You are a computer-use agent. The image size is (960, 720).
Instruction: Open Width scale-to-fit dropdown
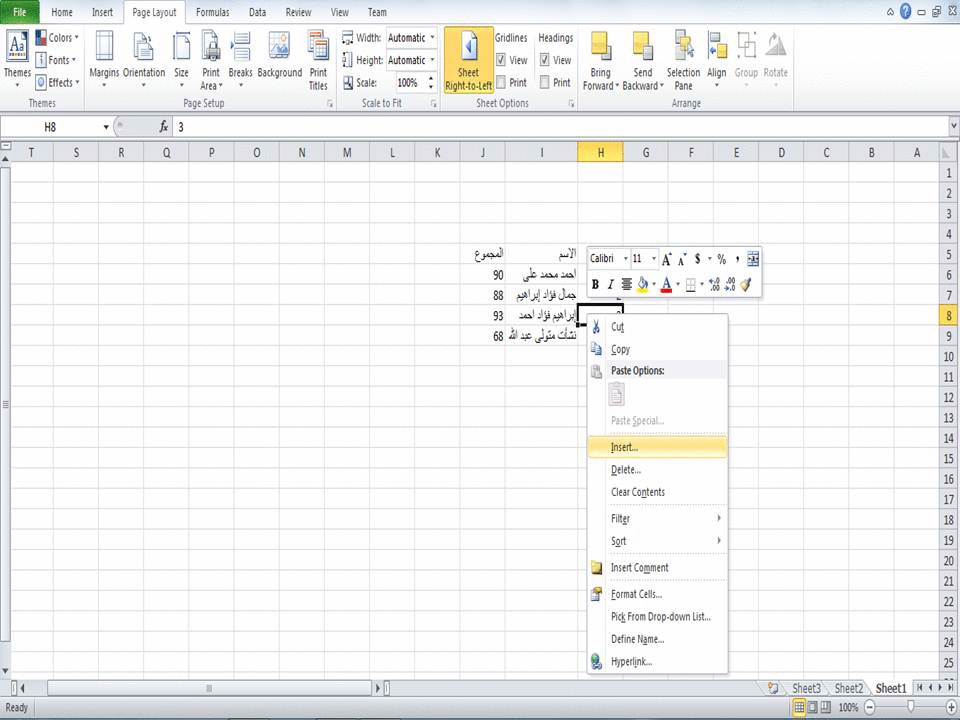[x=432, y=38]
